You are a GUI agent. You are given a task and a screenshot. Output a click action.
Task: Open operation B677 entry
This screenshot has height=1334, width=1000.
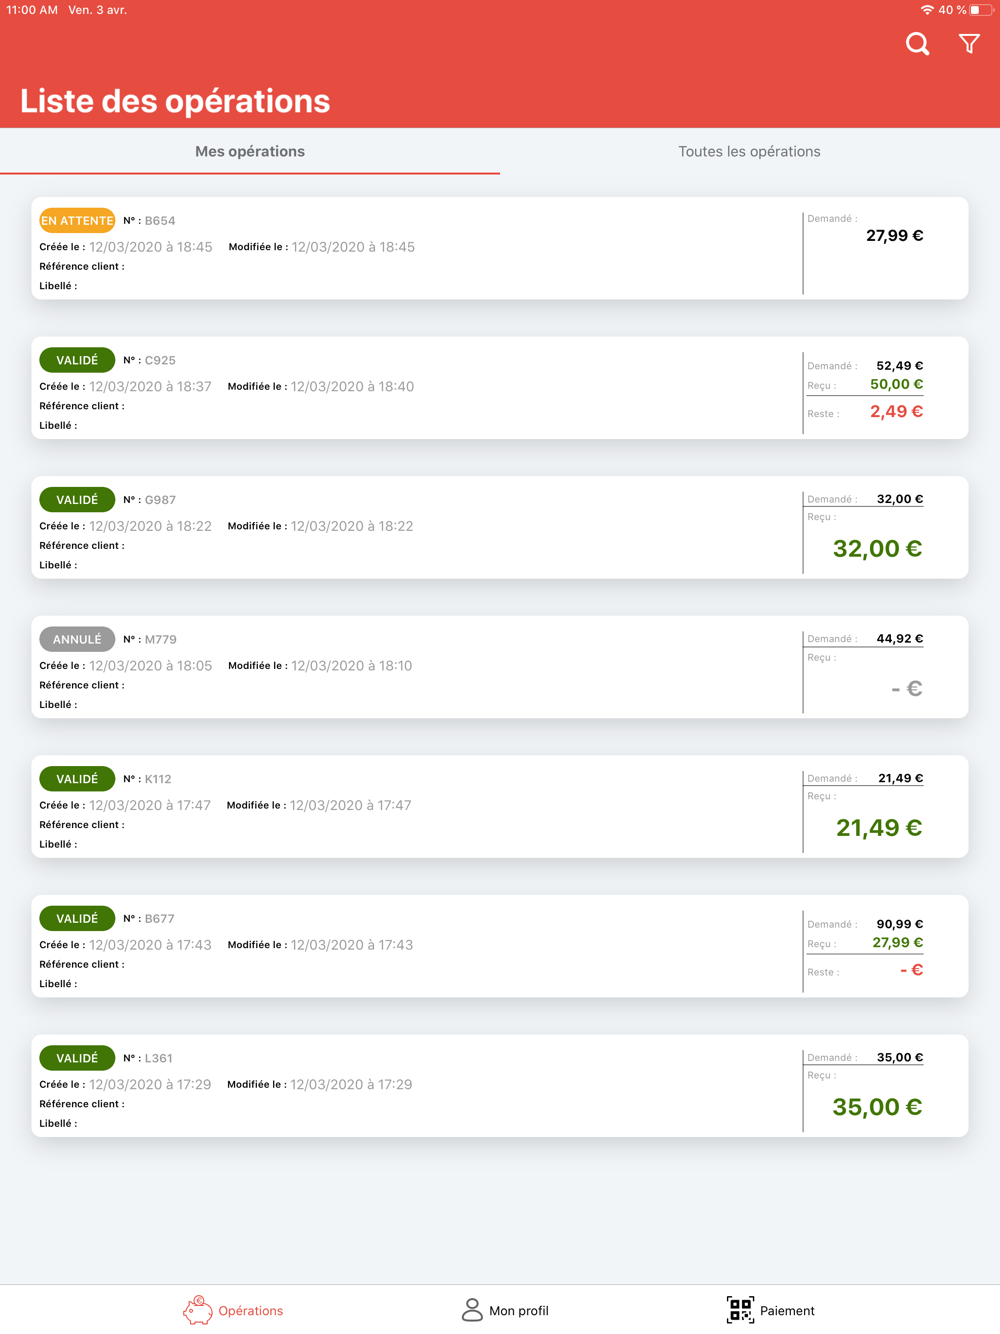(x=500, y=946)
